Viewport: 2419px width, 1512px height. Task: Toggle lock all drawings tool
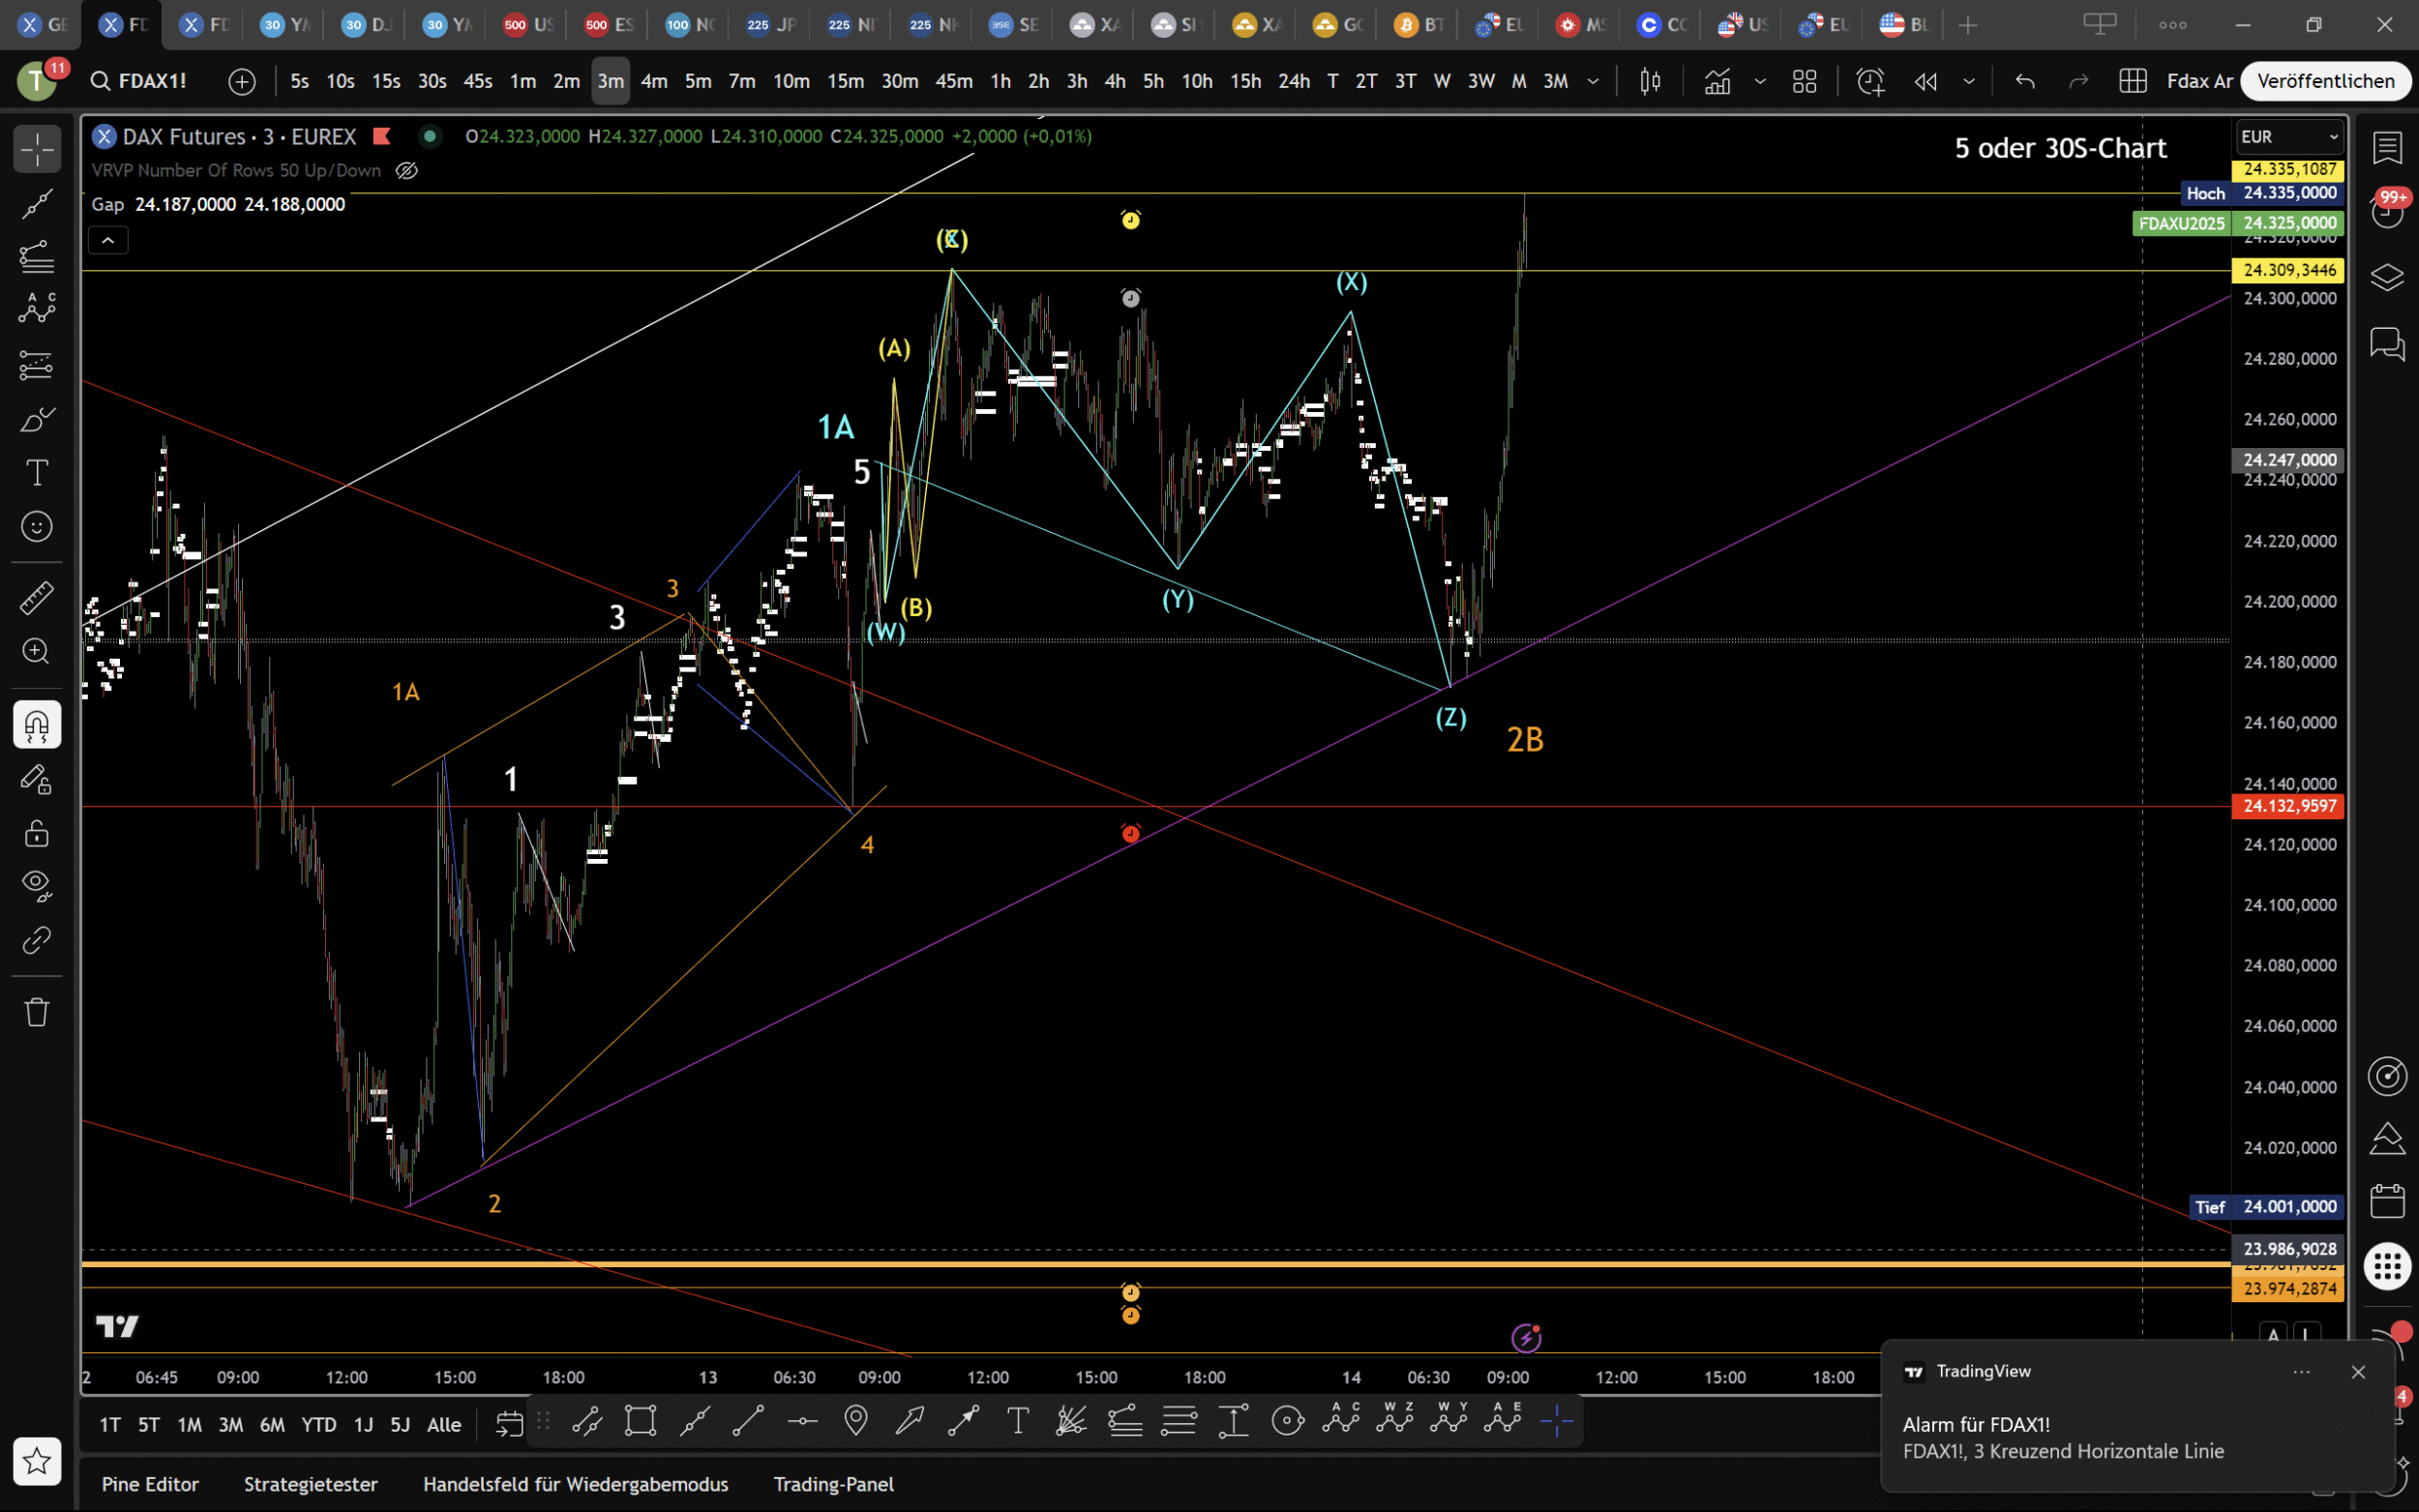[37, 833]
